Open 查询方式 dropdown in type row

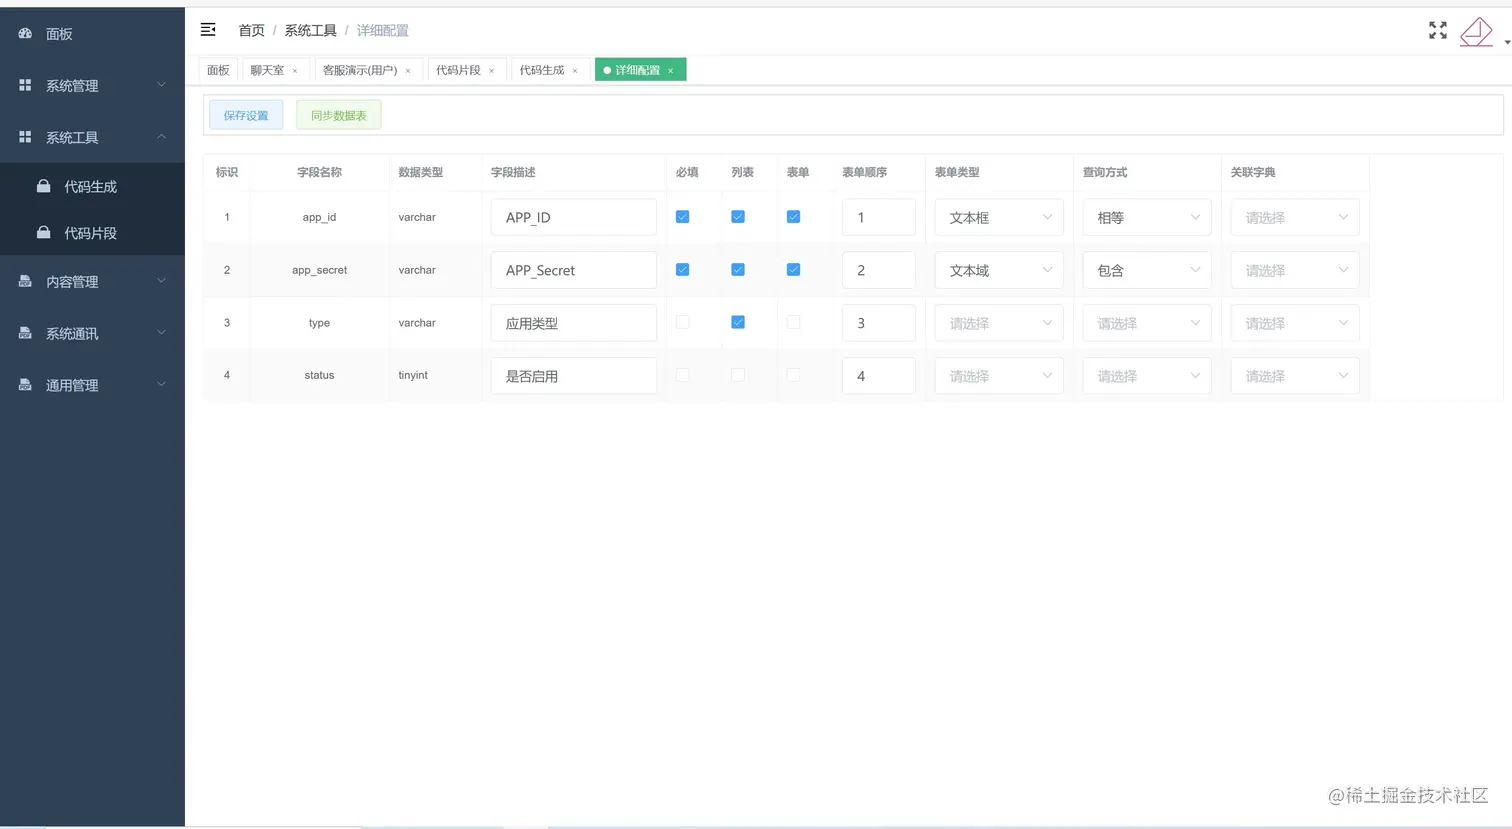click(1147, 323)
